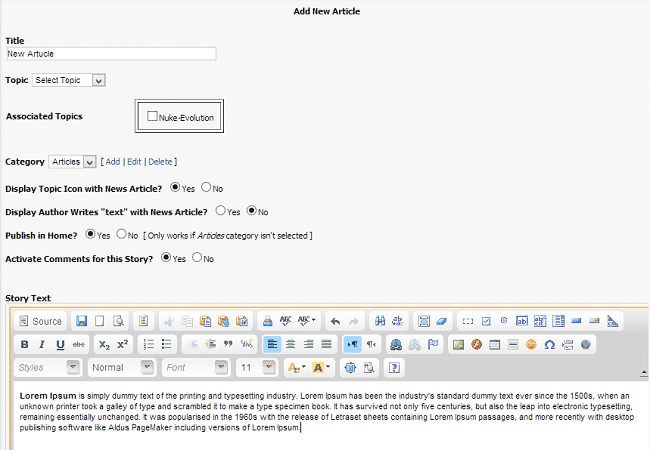Select No for Display Topic Icon
This screenshot has width=650, height=450.
pyautogui.click(x=206, y=186)
